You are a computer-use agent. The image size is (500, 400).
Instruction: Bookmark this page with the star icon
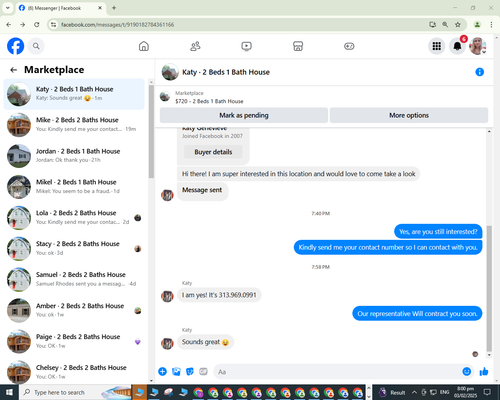[458, 25]
